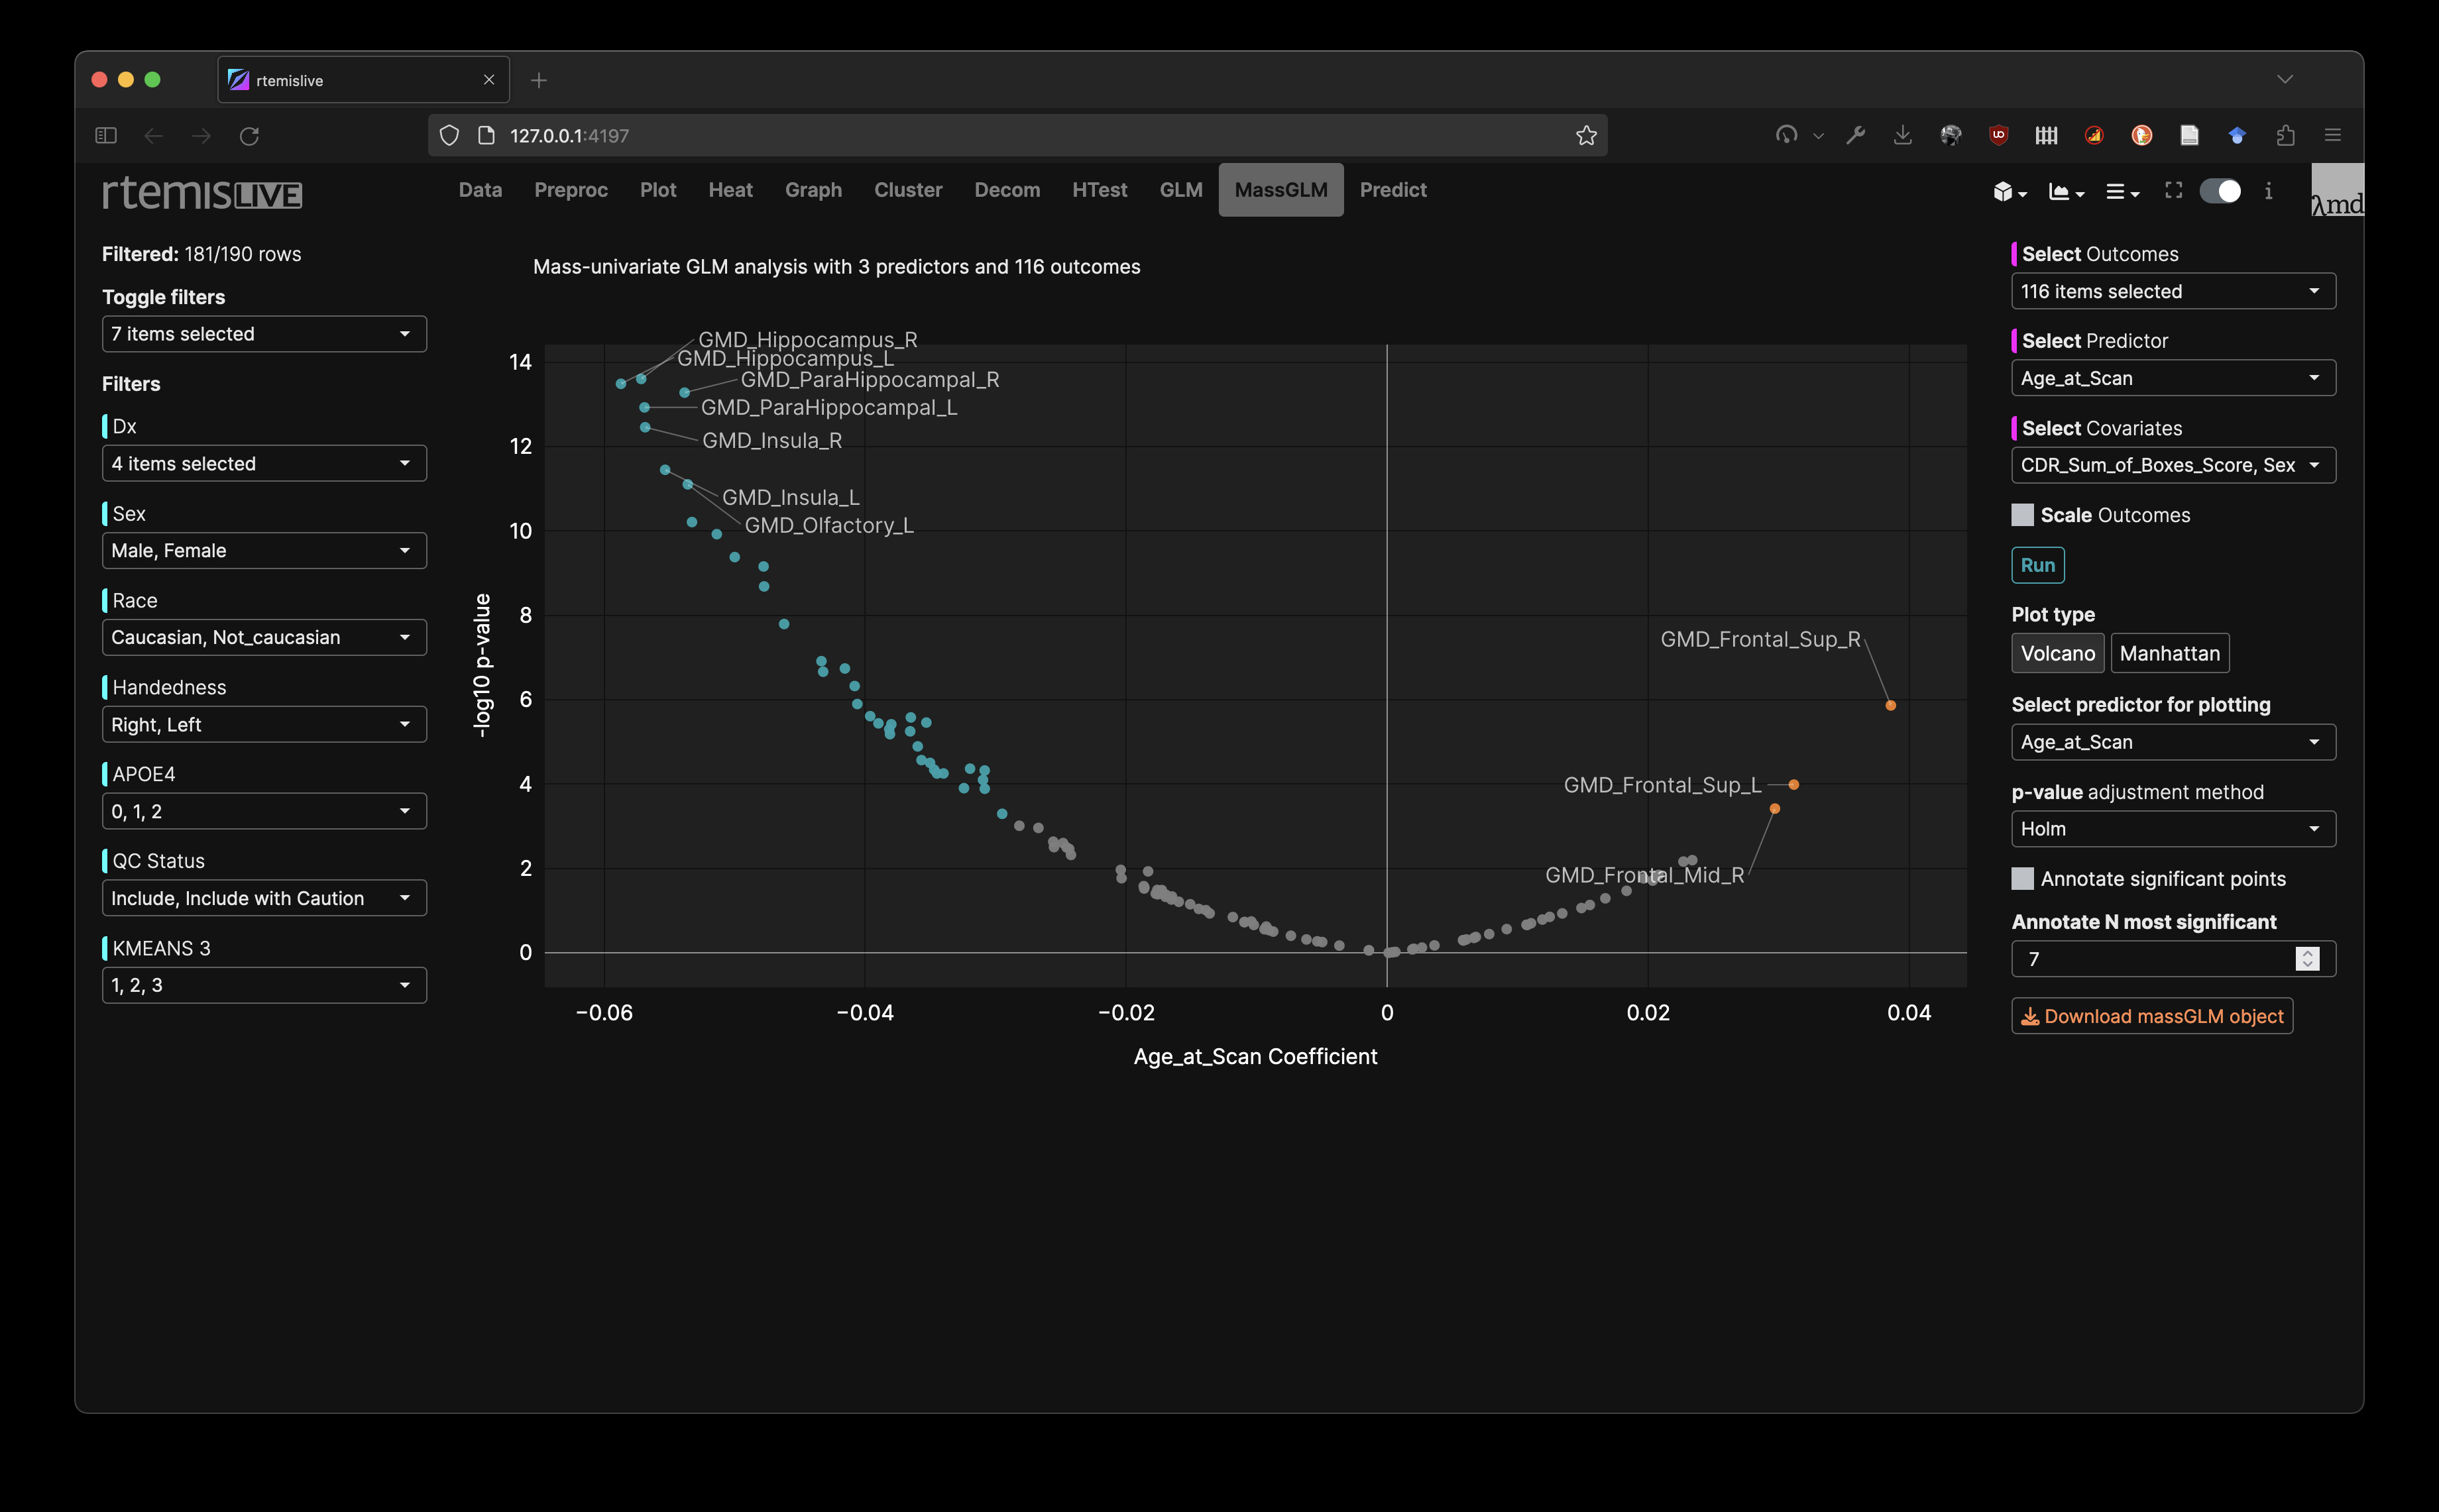Toggle the dark mode switch
2439x1512 pixels.
[x=2220, y=191]
